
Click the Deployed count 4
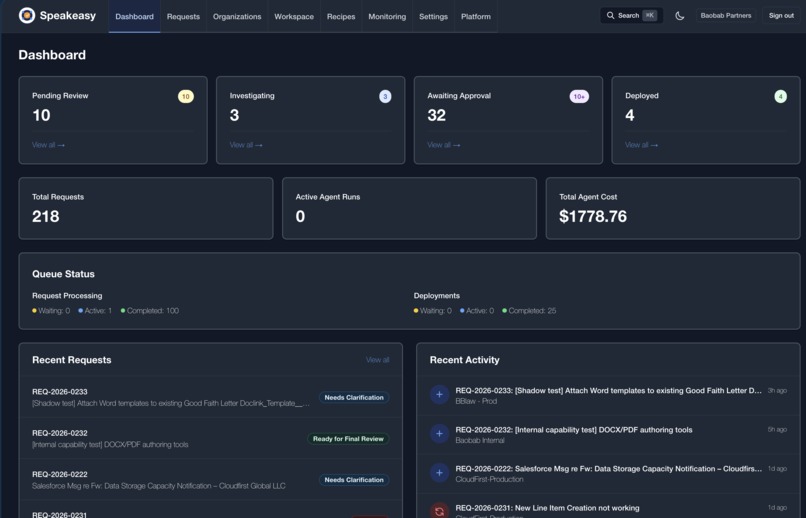point(630,115)
